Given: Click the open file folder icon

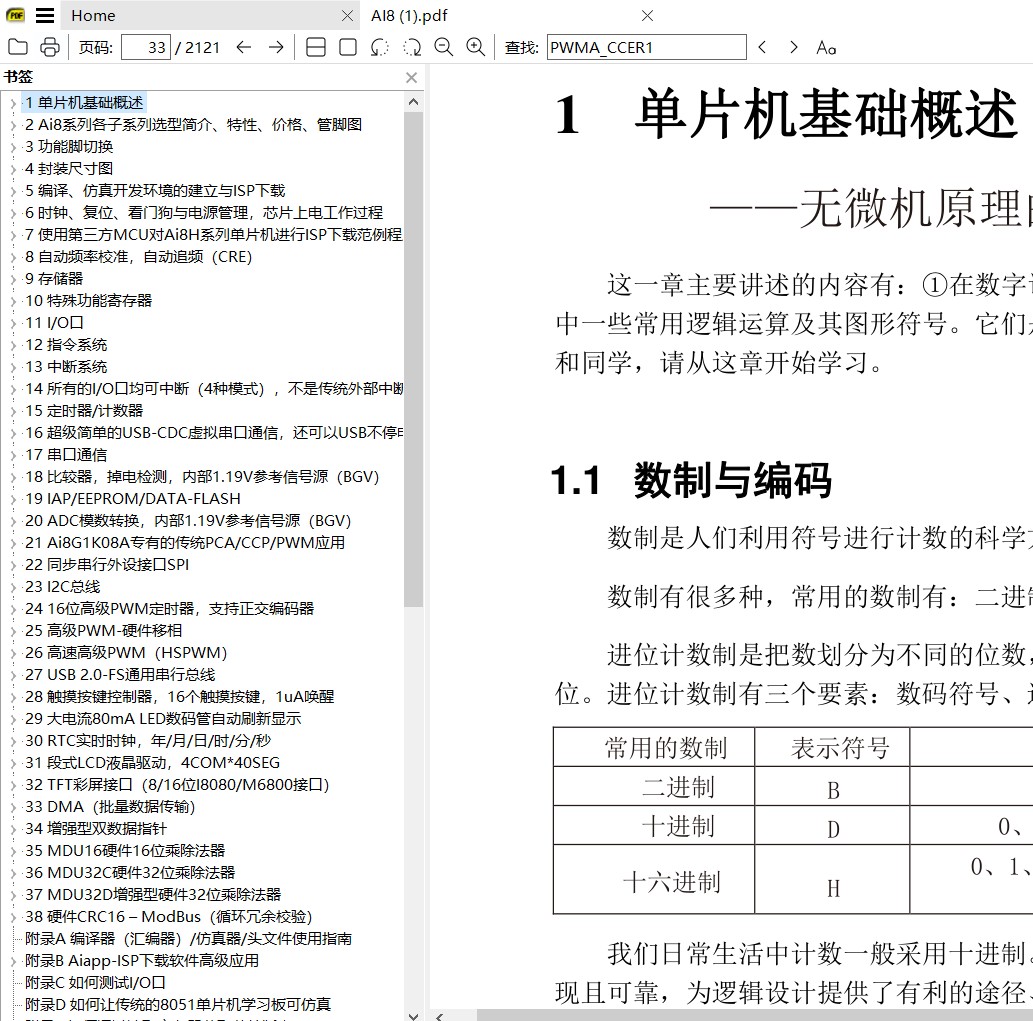Looking at the screenshot, I should click(18, 47).
